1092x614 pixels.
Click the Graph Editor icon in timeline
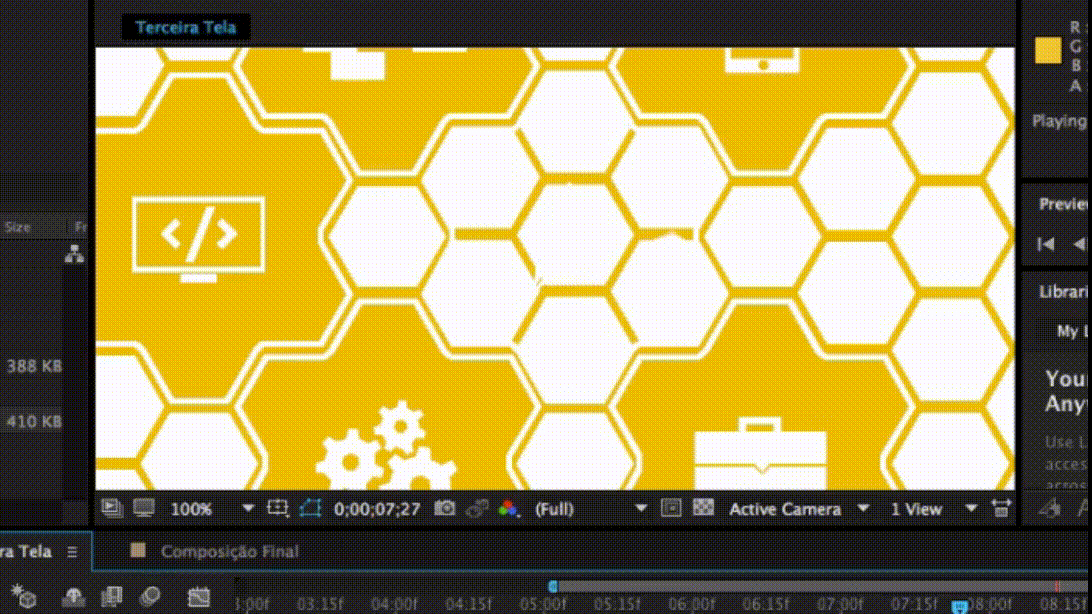pyautogui.click(x=199, y=597)
